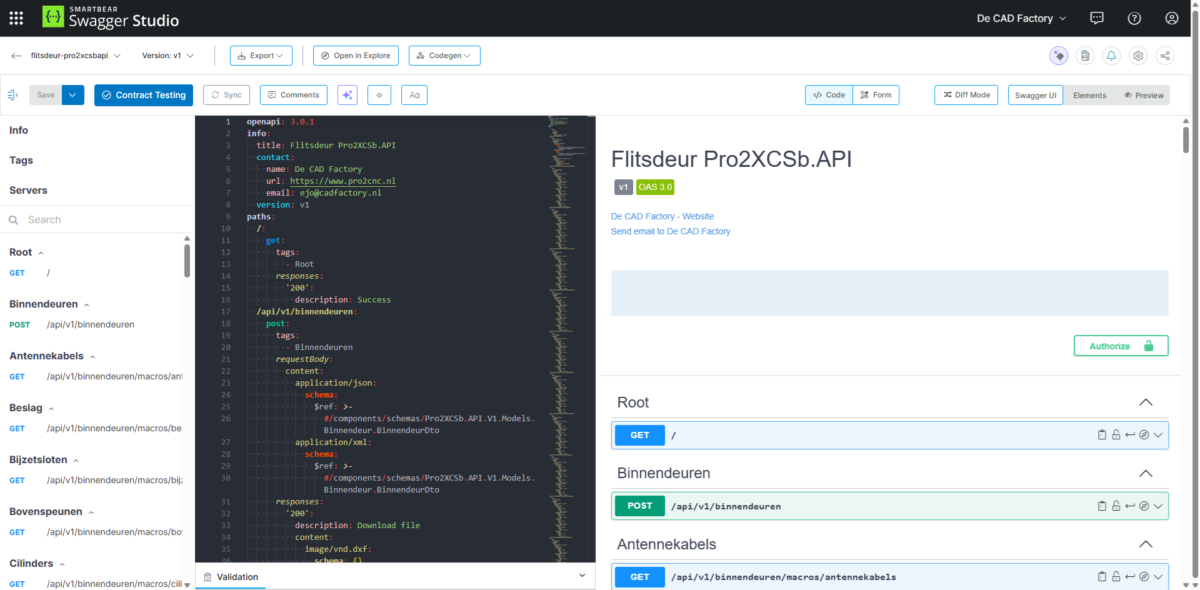Enable Diff Mode
The width and height of the screenshot is (1200, 590).
tap(965, 95)
